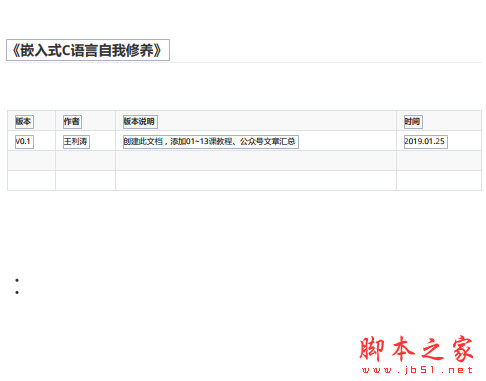Click the 版本说明 column header
This screenshot has height=381, width=486.
(140, 122)
